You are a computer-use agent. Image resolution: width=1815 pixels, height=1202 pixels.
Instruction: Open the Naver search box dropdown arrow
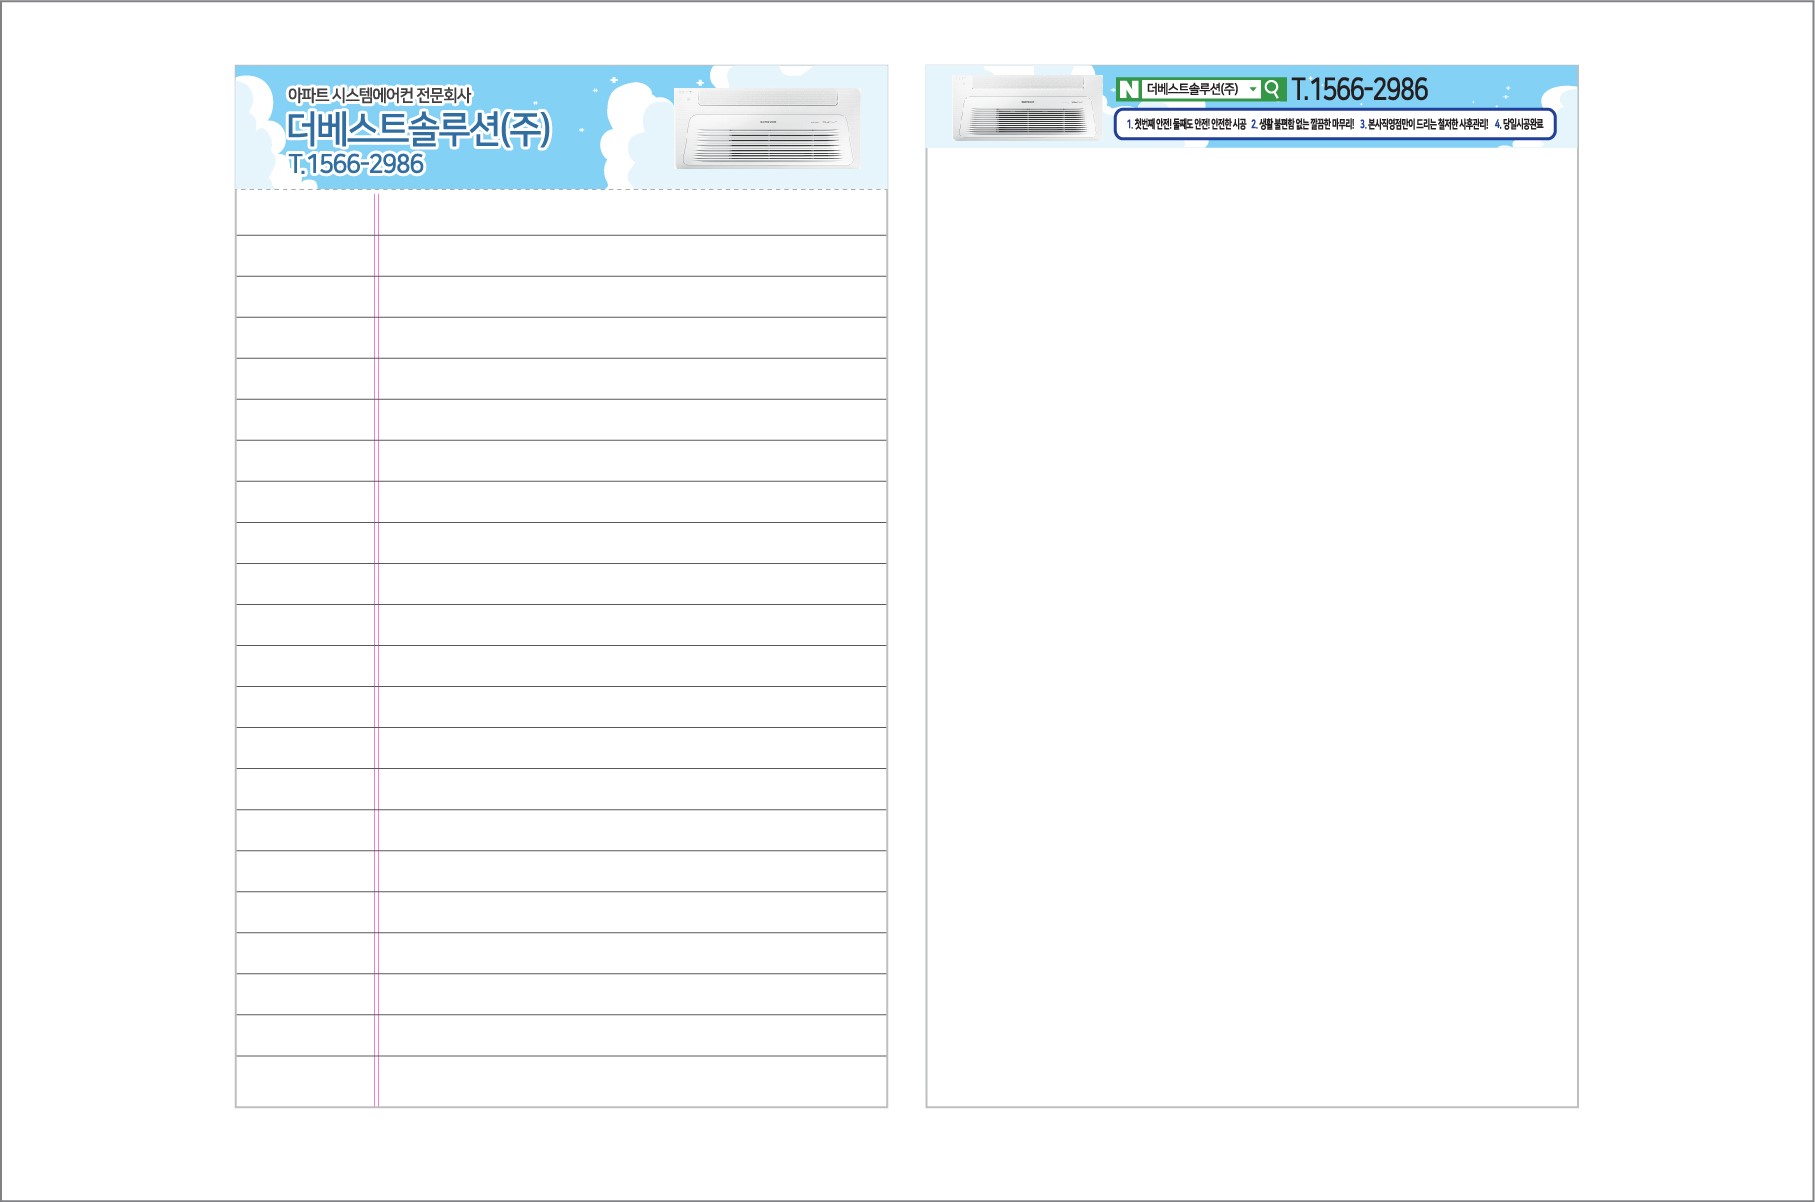pos(1252,89)
